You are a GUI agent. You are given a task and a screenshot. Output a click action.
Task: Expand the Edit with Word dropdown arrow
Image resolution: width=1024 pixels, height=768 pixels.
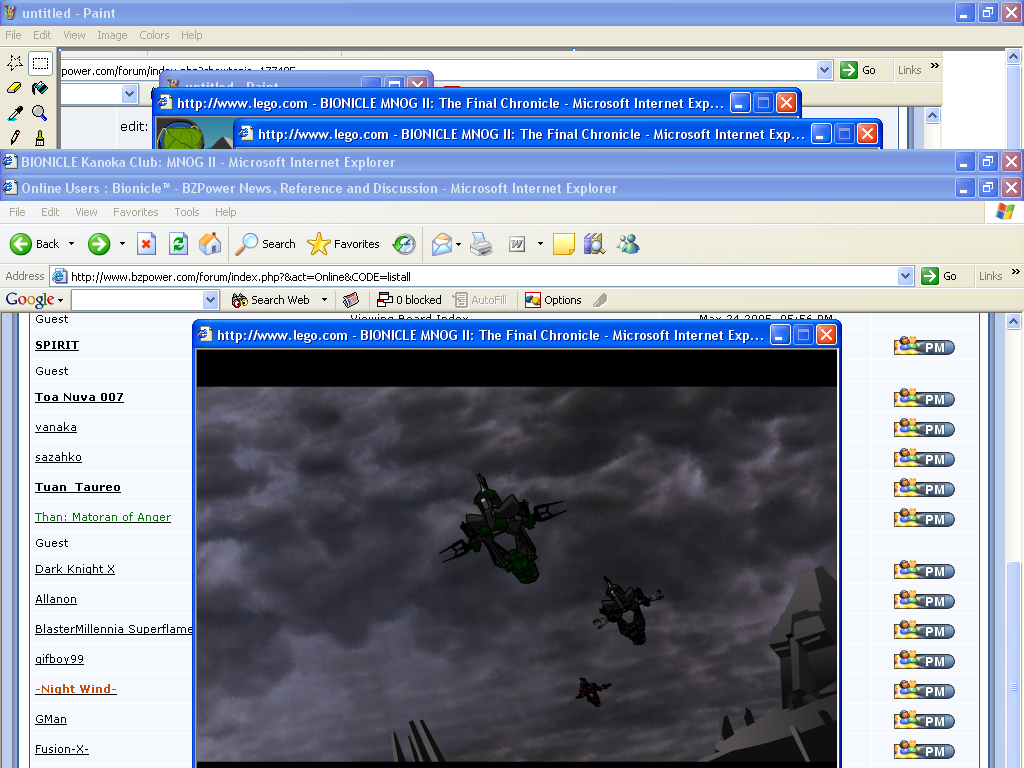[x=540, y=244]
